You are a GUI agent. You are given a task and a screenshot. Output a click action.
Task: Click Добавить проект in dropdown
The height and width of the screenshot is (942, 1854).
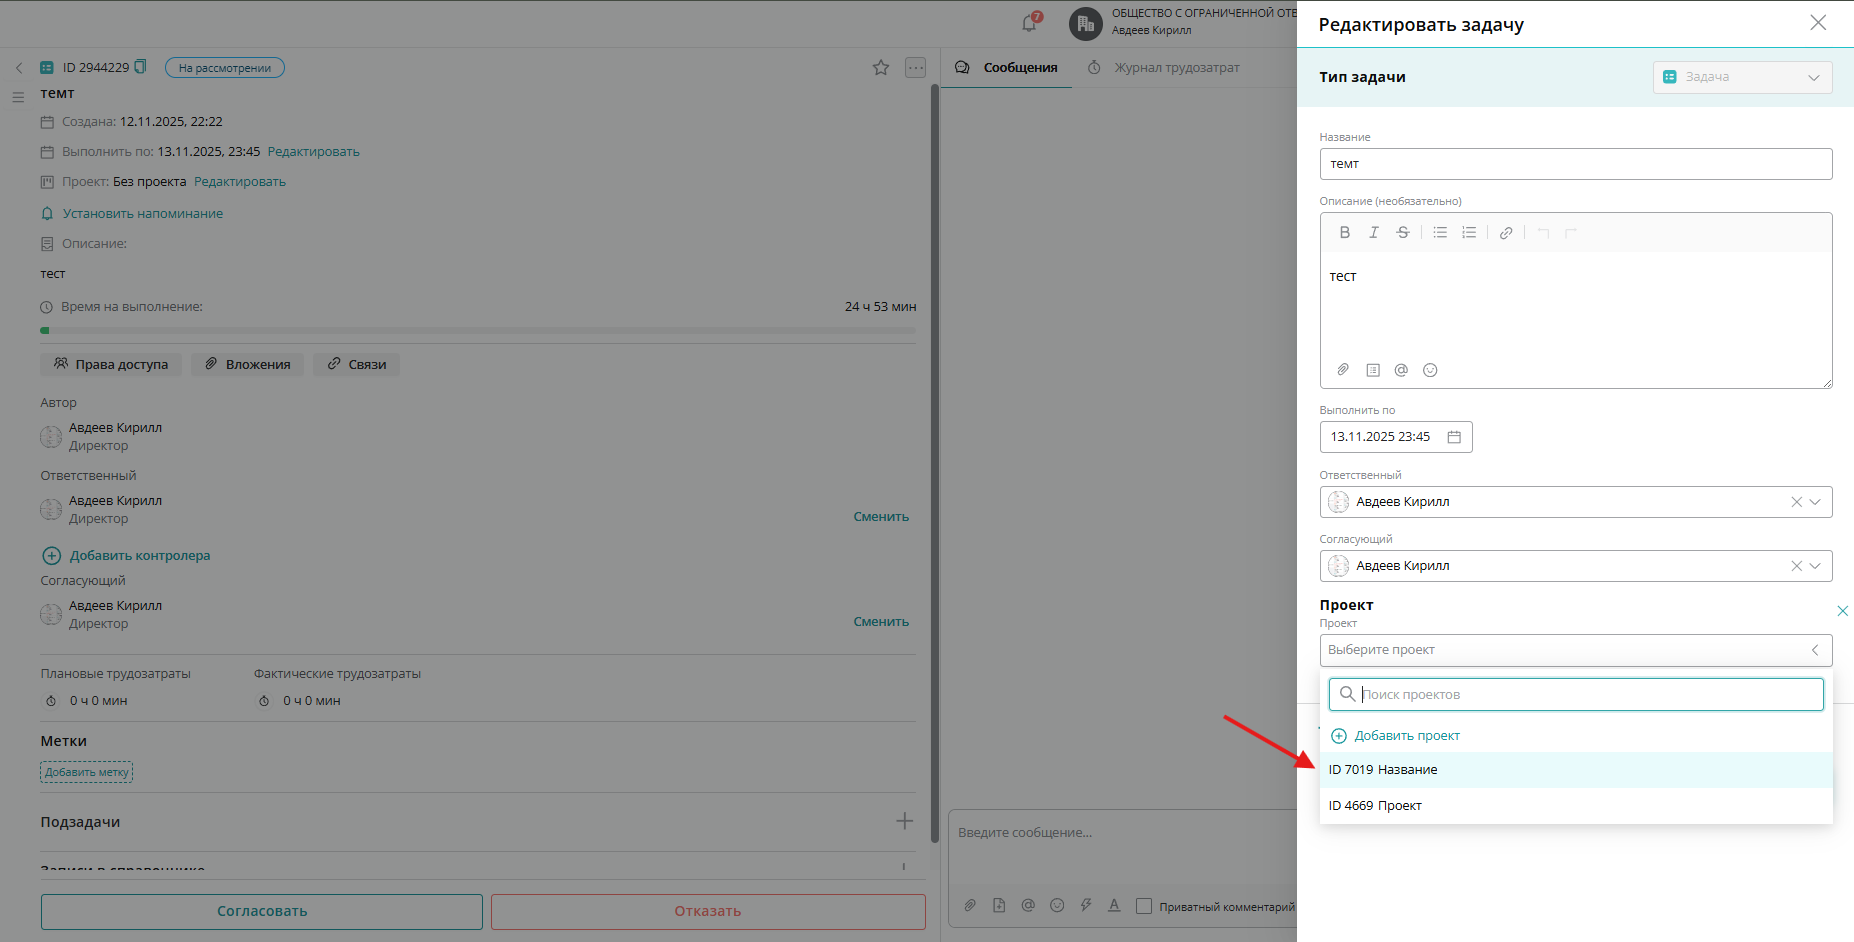1396,736
